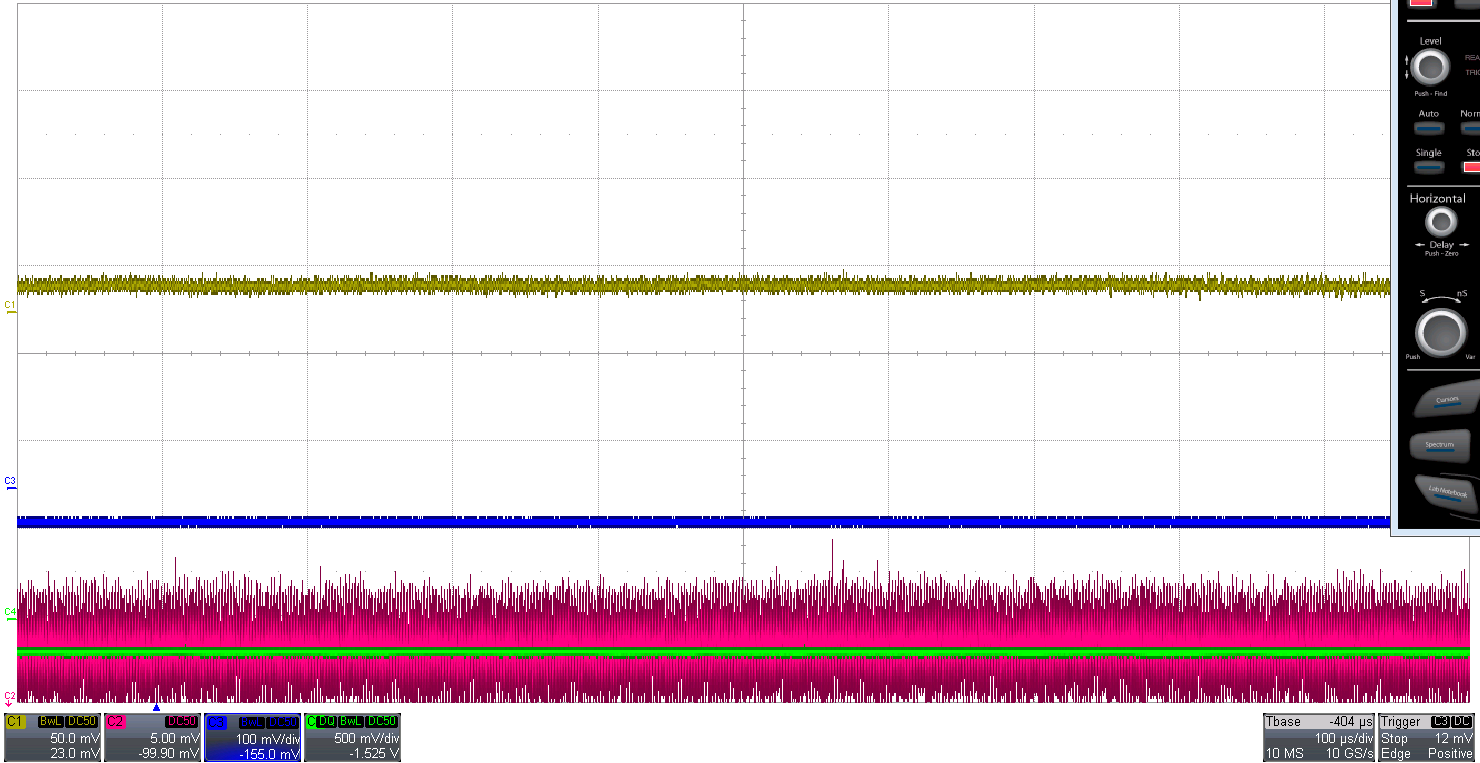
Task: Click the 100 µs/div timebase value
Action: (x=1343, y=738)
